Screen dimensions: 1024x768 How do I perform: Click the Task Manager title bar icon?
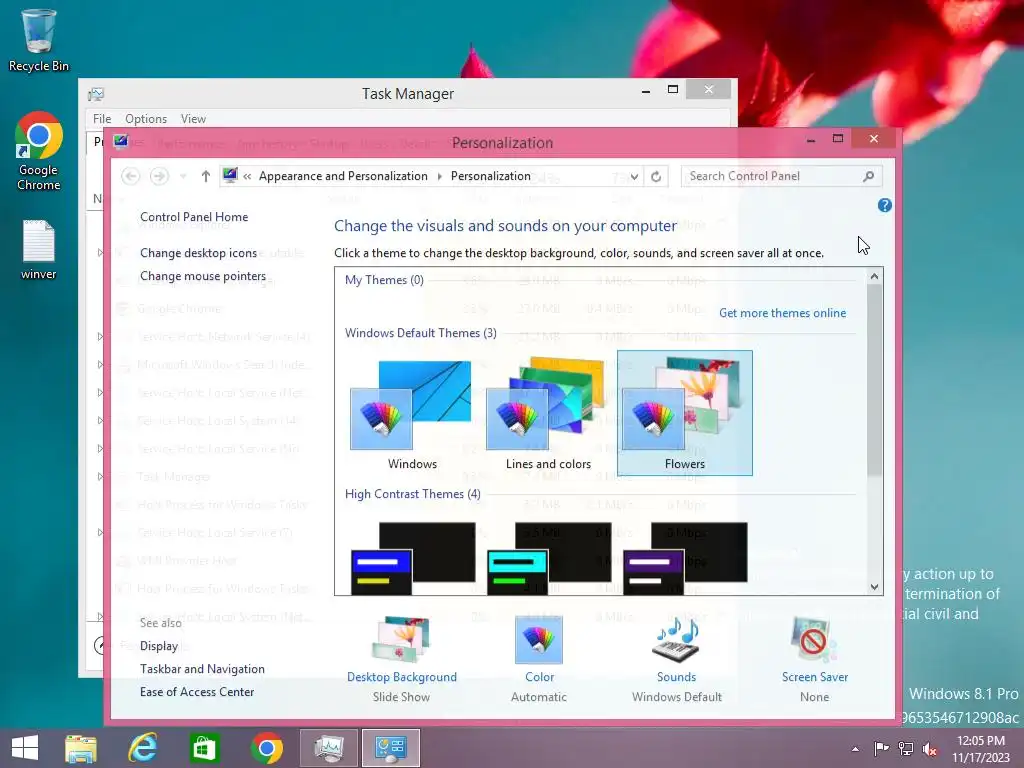pos(96,94)
